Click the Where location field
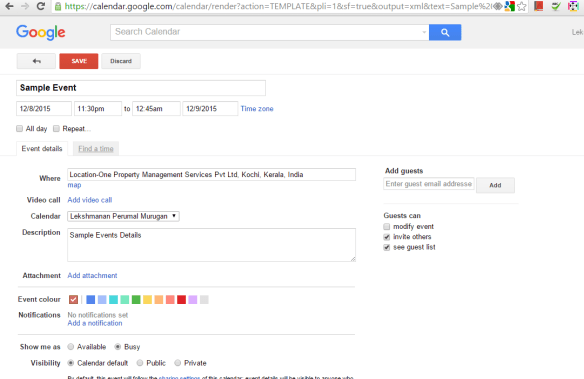This screenshot has height=379, width=584. [211, 175]
